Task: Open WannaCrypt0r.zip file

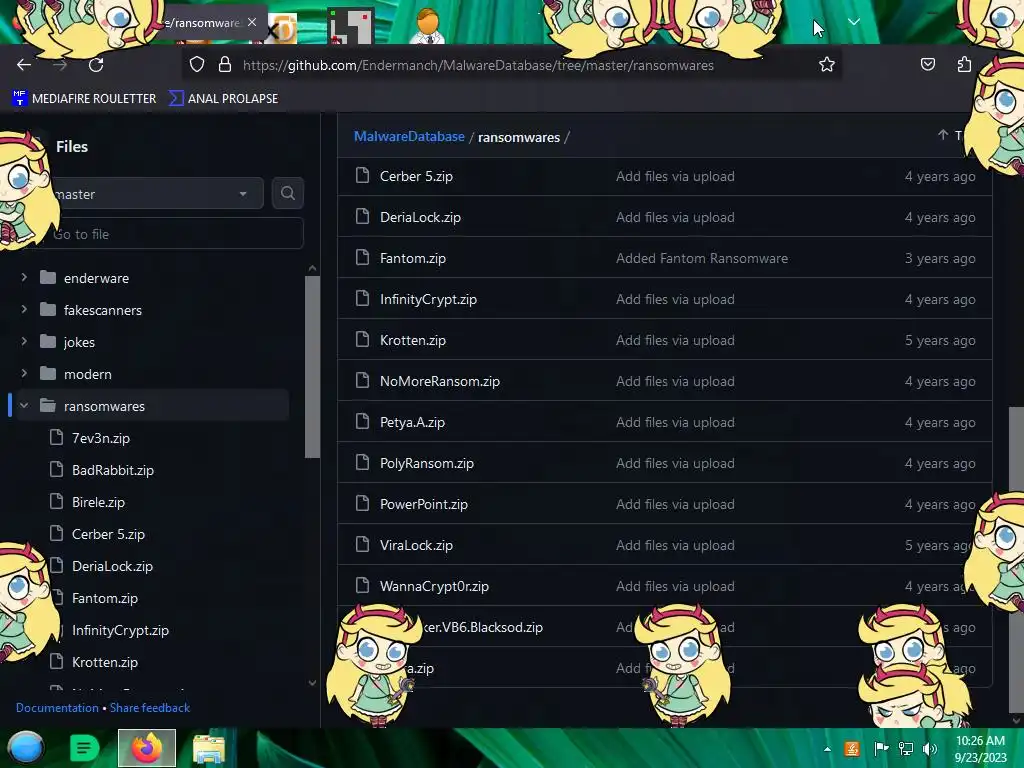Action: (x=434, y=586)
